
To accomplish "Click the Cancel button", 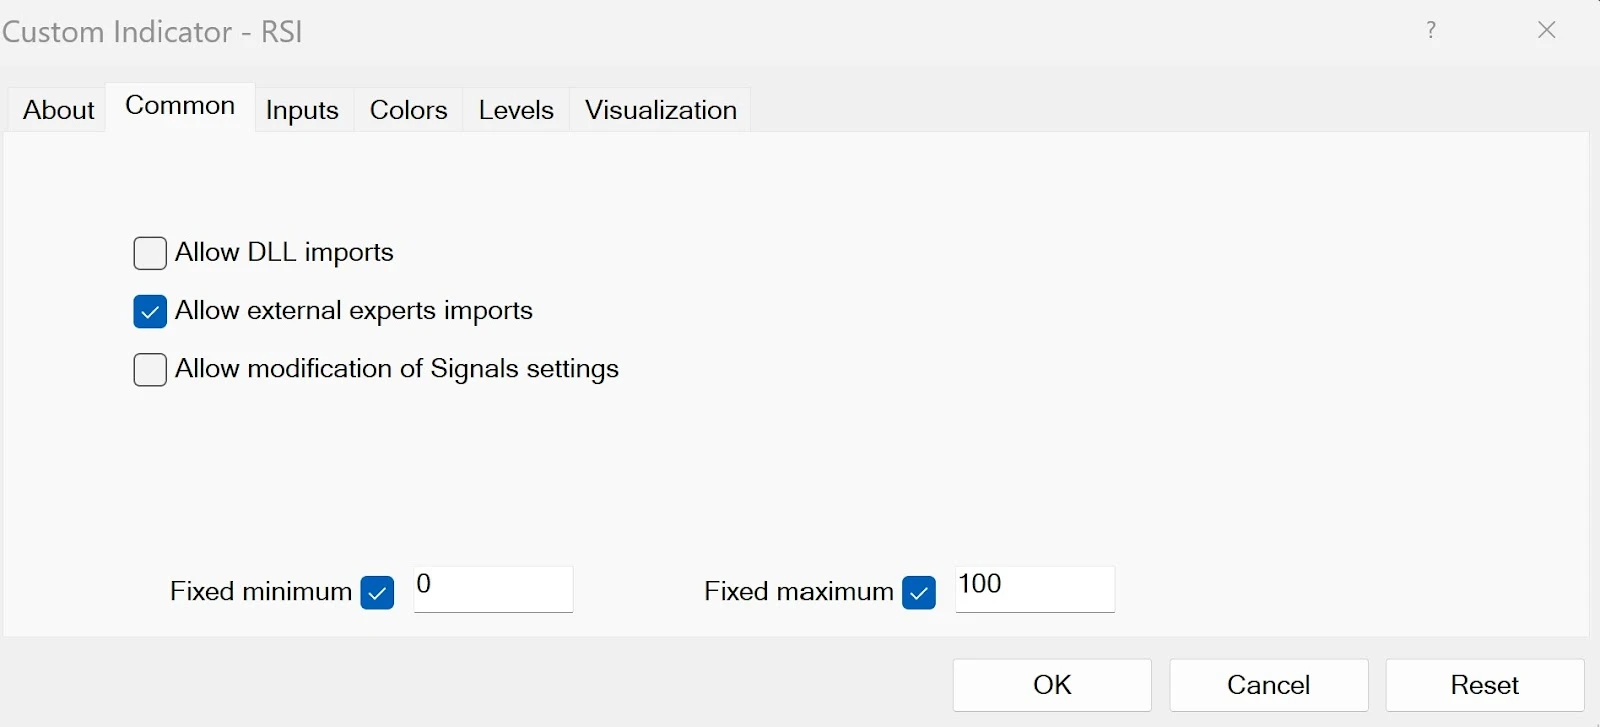I will click(x=1268, y=685).
